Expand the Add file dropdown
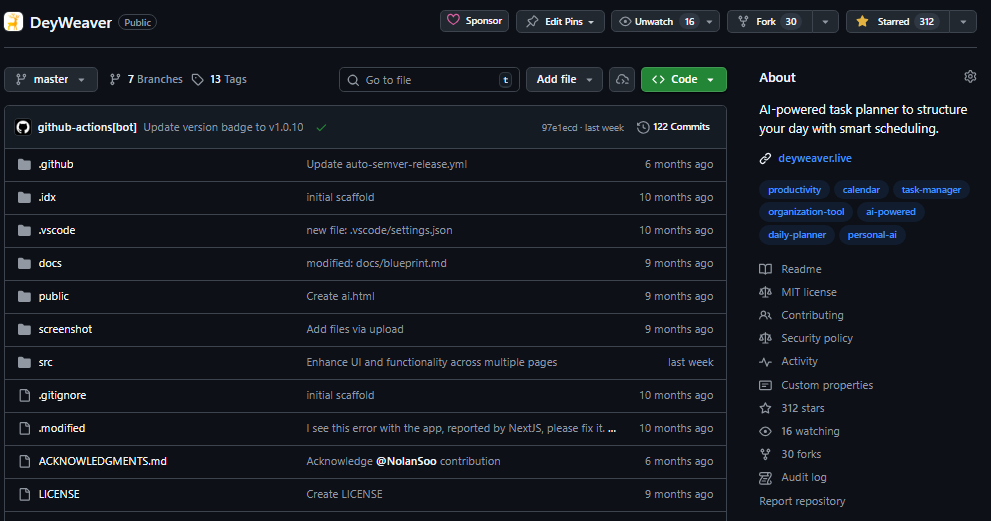Image resolution: width=991 pixels, height=521 pixels. (x=564, y=80)
